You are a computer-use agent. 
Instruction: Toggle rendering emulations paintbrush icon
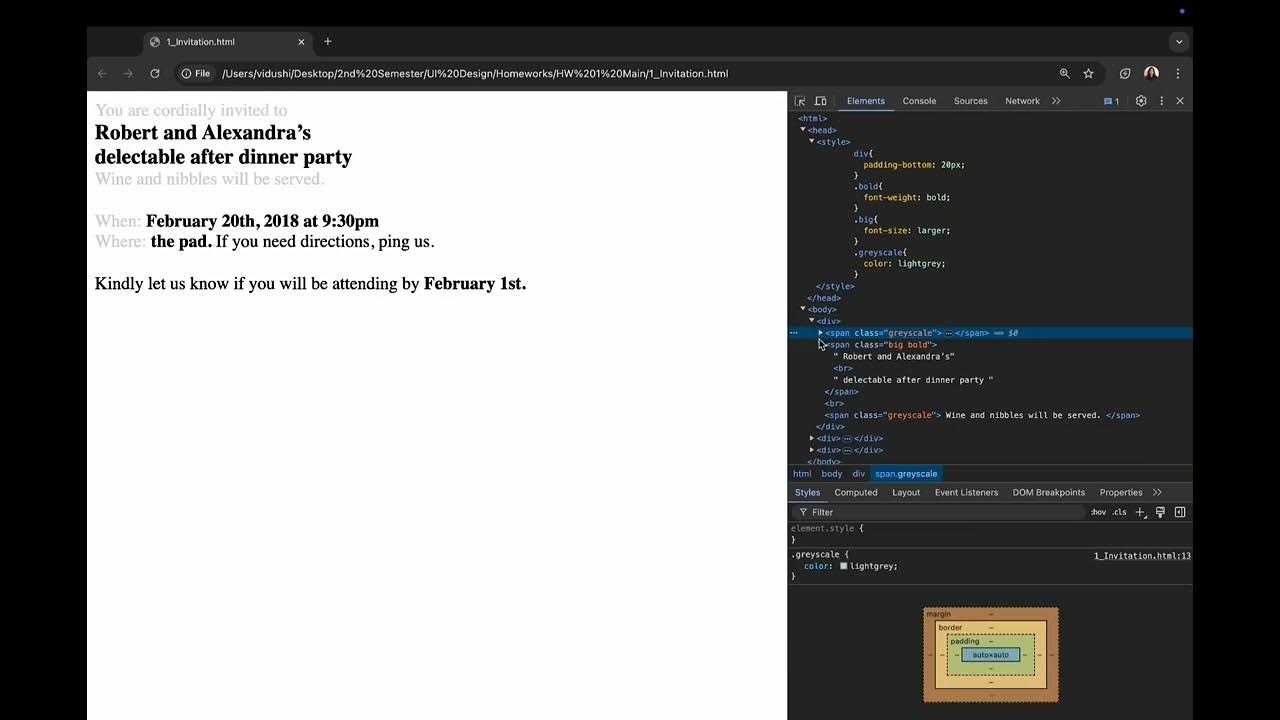tap(1160, 512)
